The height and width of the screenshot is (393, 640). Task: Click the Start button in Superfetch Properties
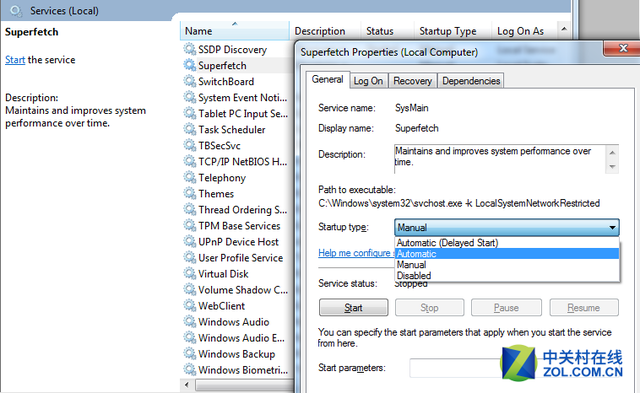(353, 308)
